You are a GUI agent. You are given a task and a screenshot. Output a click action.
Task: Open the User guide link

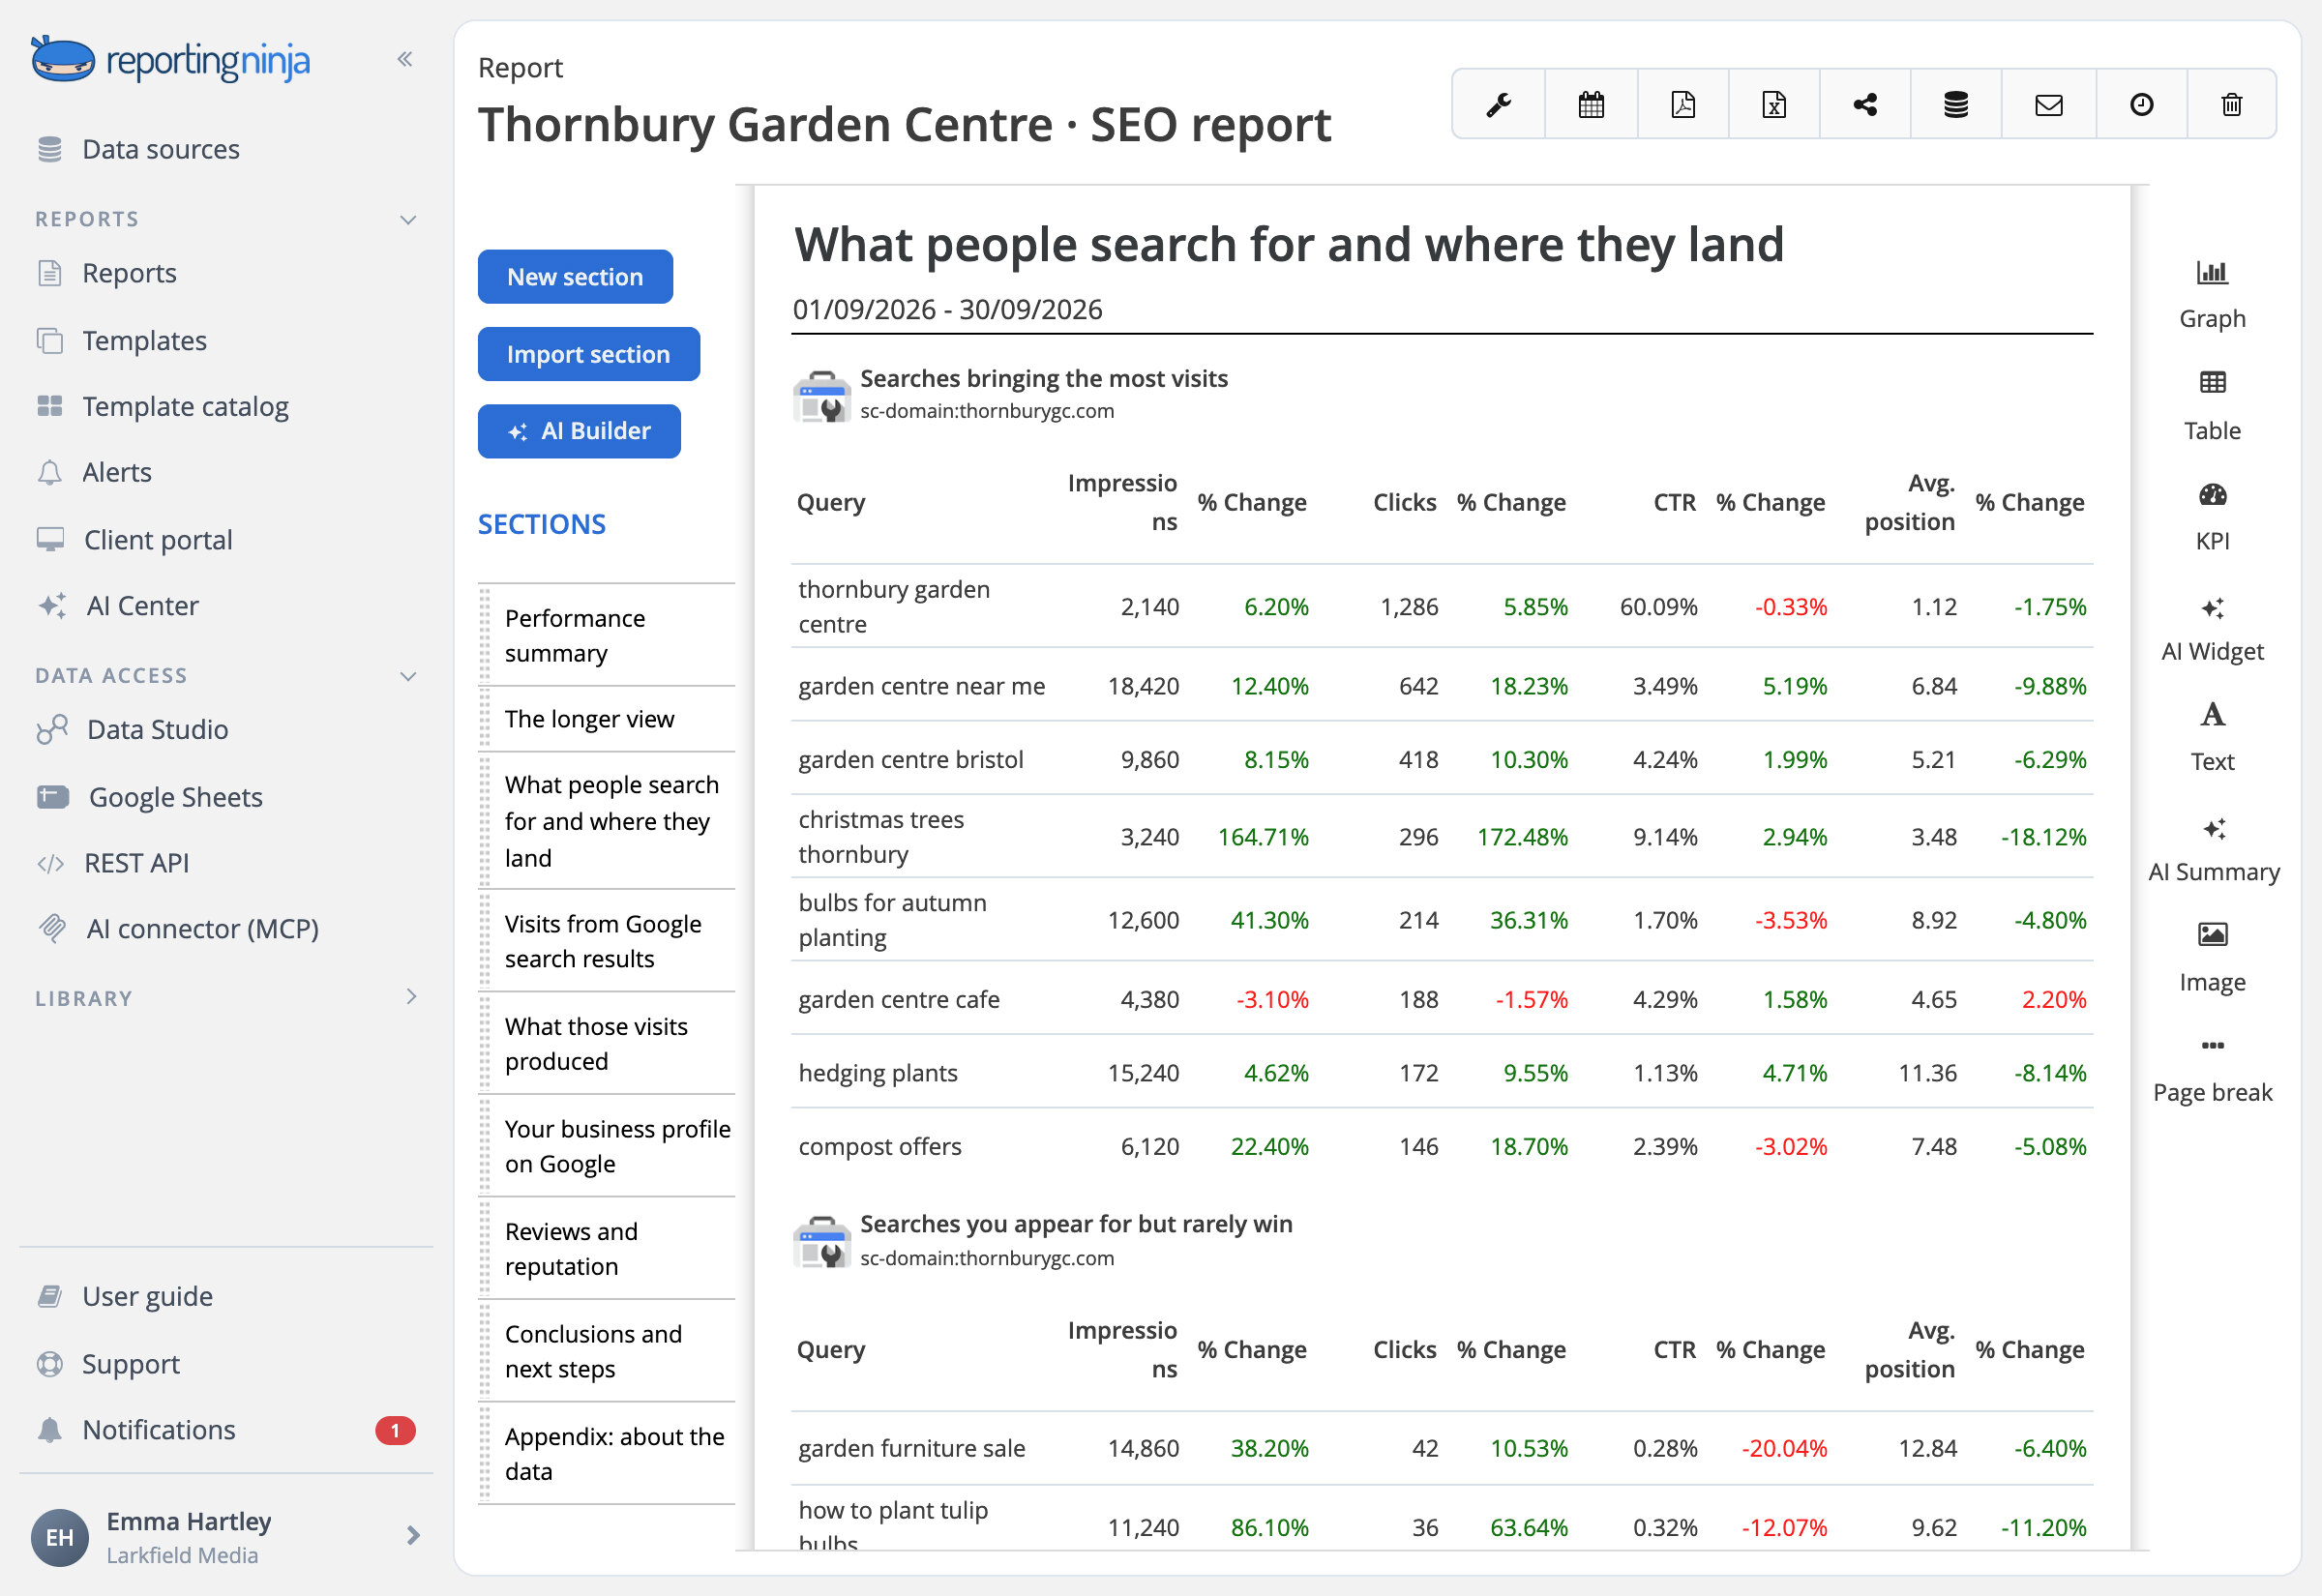(x=125, y=1297)
